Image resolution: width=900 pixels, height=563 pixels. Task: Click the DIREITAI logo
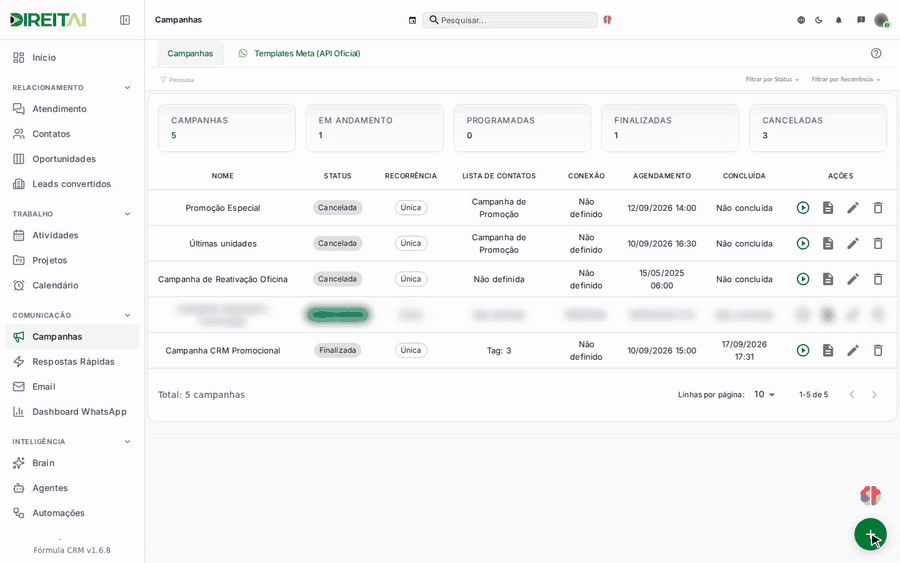tap(48, 20)
